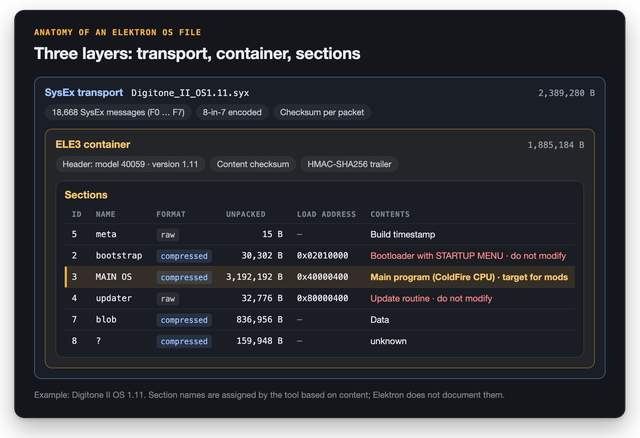The height and width of the screenshot is (438, 640).
Task: Click the '8-in-7 encoded' pill
Action: [232, 112]
